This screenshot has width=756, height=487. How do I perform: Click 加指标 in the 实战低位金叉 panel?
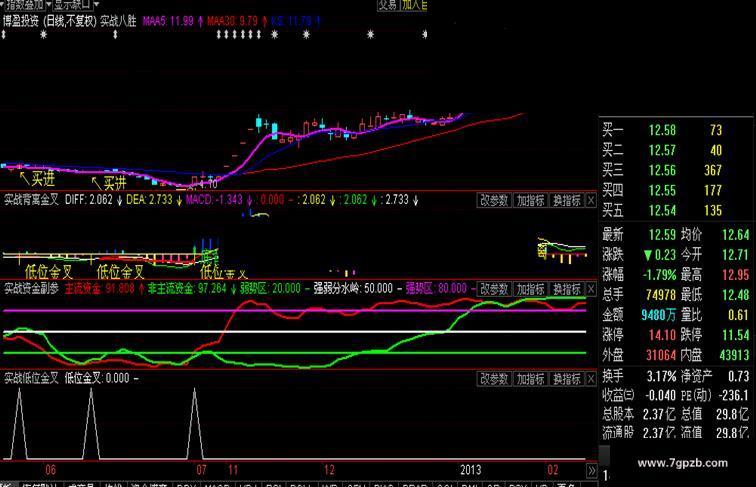coord(531,379)
